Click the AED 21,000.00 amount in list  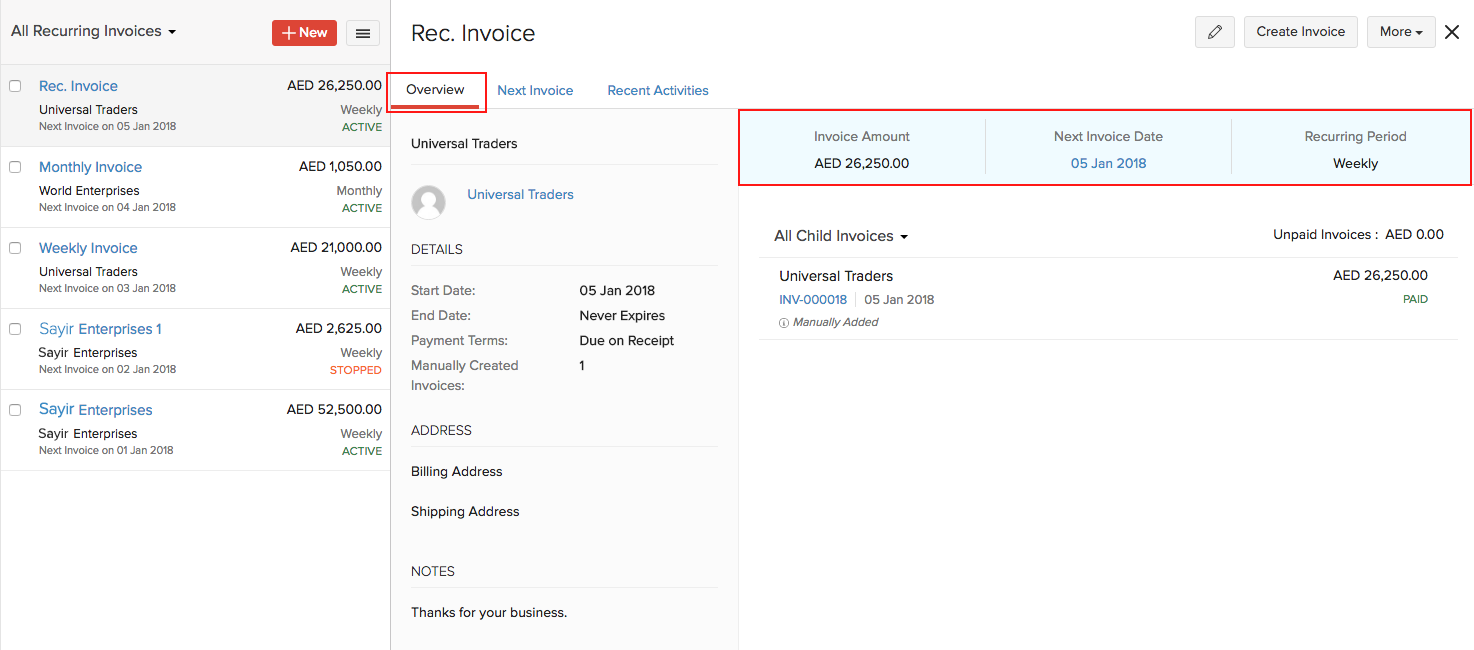tap(336, 248)
